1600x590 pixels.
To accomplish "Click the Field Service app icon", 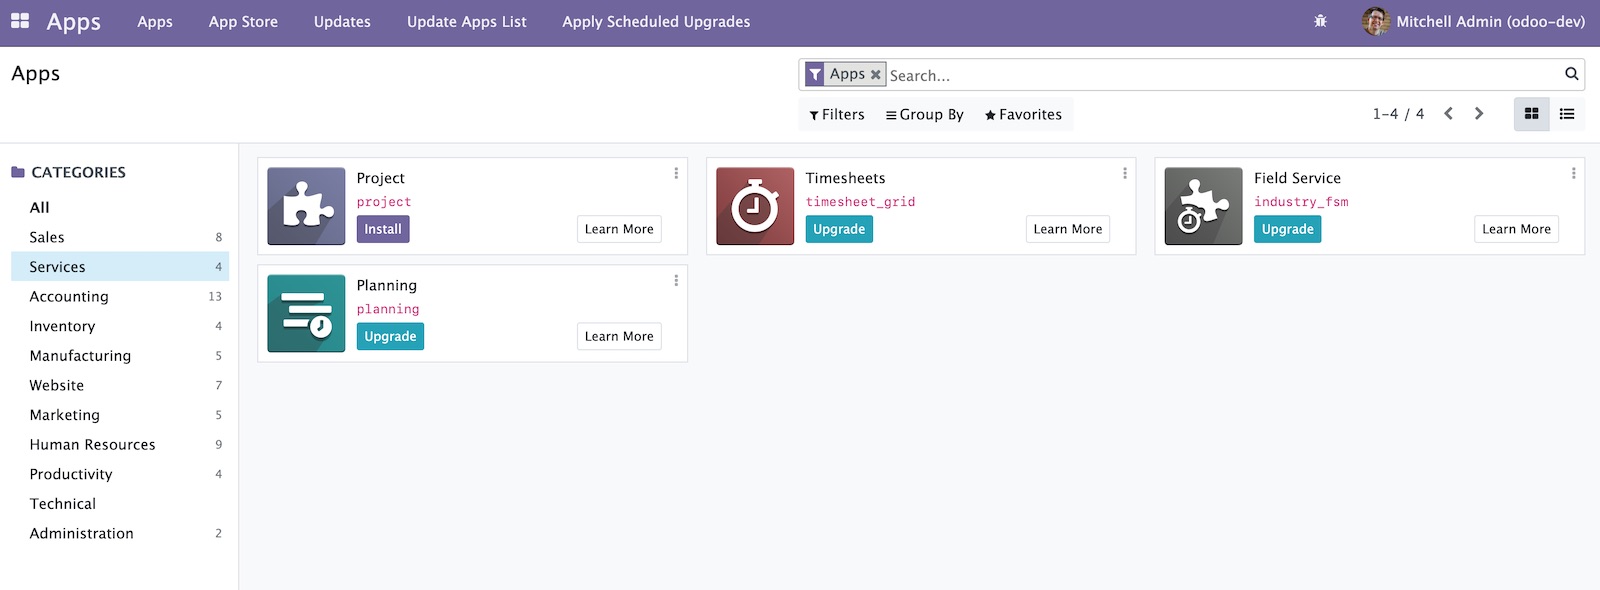I will click(x=1203, y=206).
